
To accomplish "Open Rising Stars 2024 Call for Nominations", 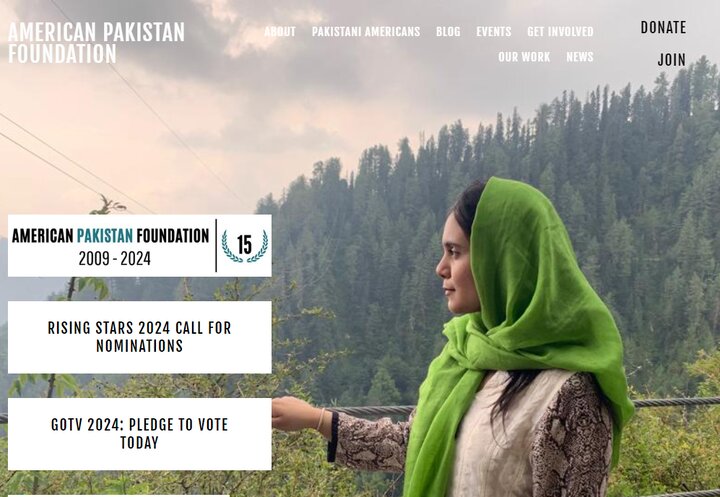I will coord(140,337).
